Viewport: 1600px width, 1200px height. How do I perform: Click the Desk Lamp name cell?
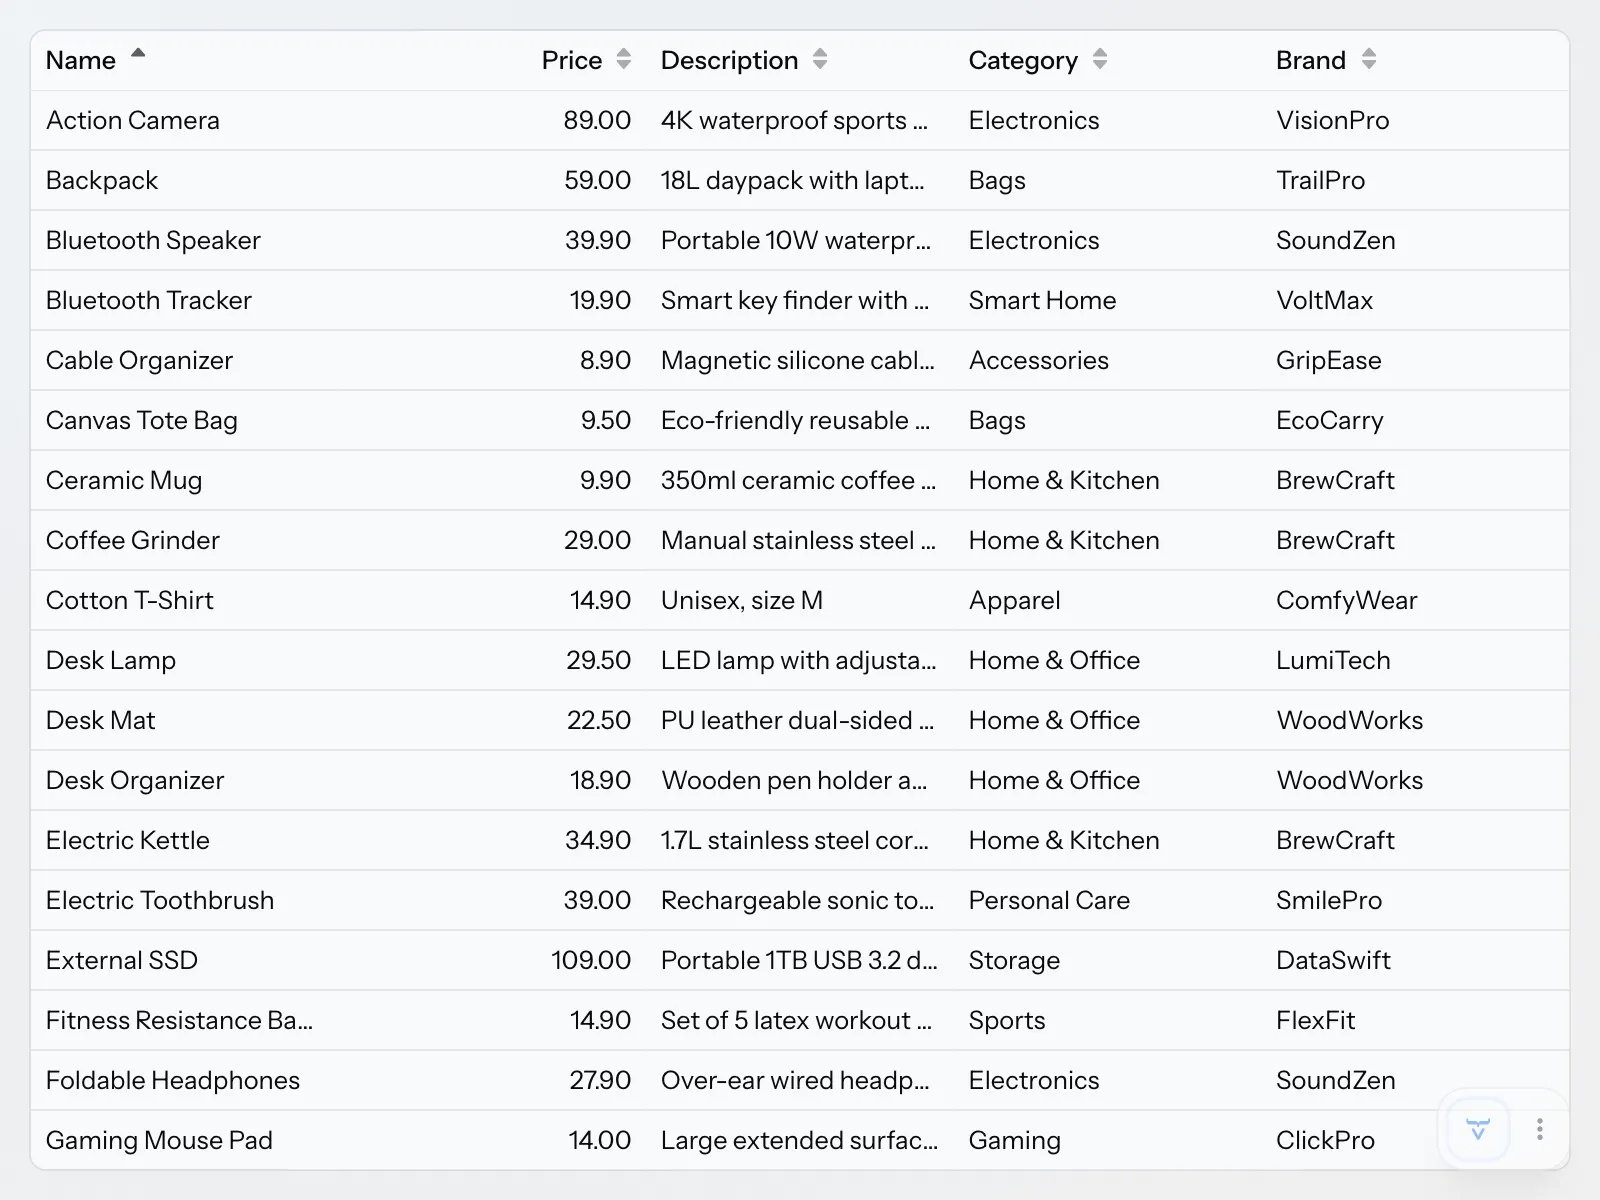click(111, 660)
